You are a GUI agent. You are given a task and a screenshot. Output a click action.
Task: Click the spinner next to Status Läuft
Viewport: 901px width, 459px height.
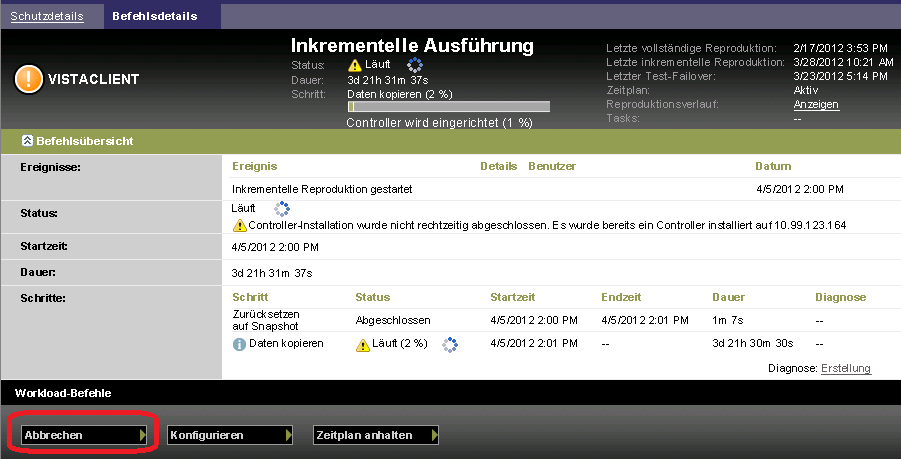click(282, 209)
